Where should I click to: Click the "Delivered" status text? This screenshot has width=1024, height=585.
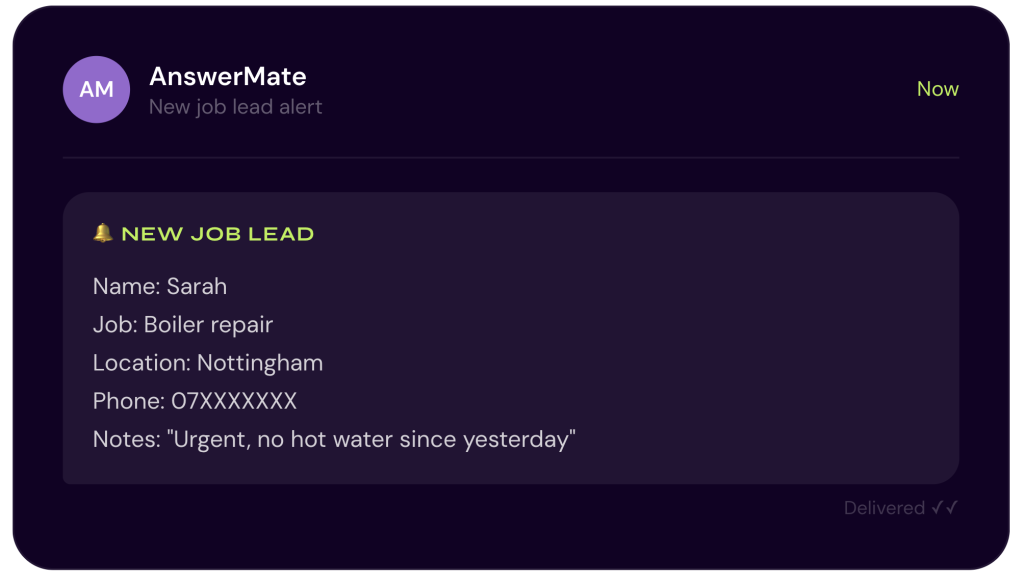[884, 508]
